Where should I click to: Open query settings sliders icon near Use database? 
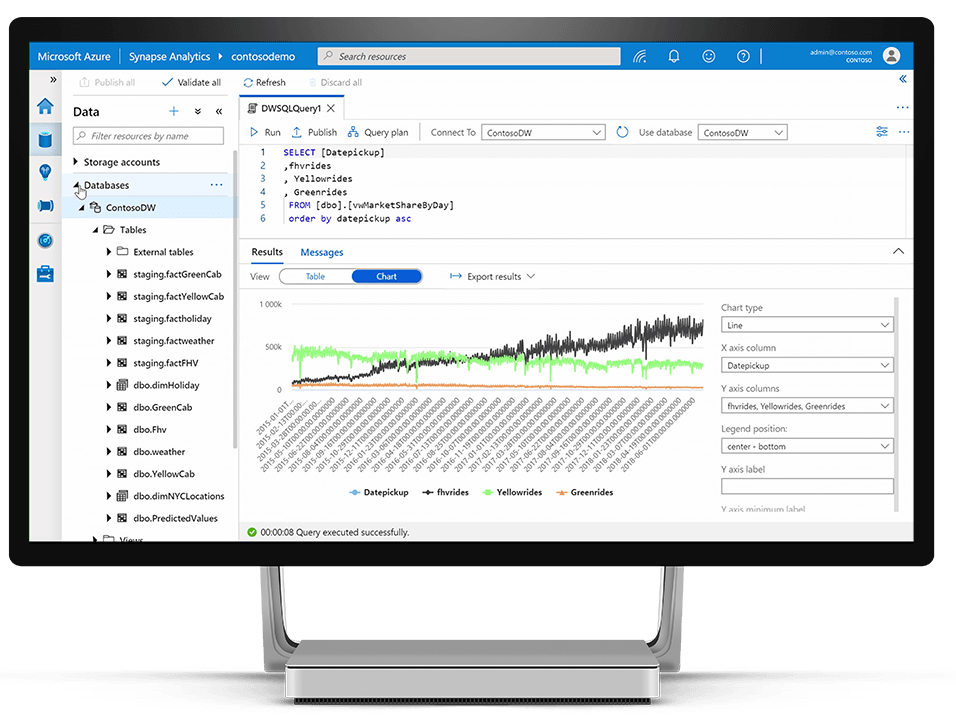[881, 131]
